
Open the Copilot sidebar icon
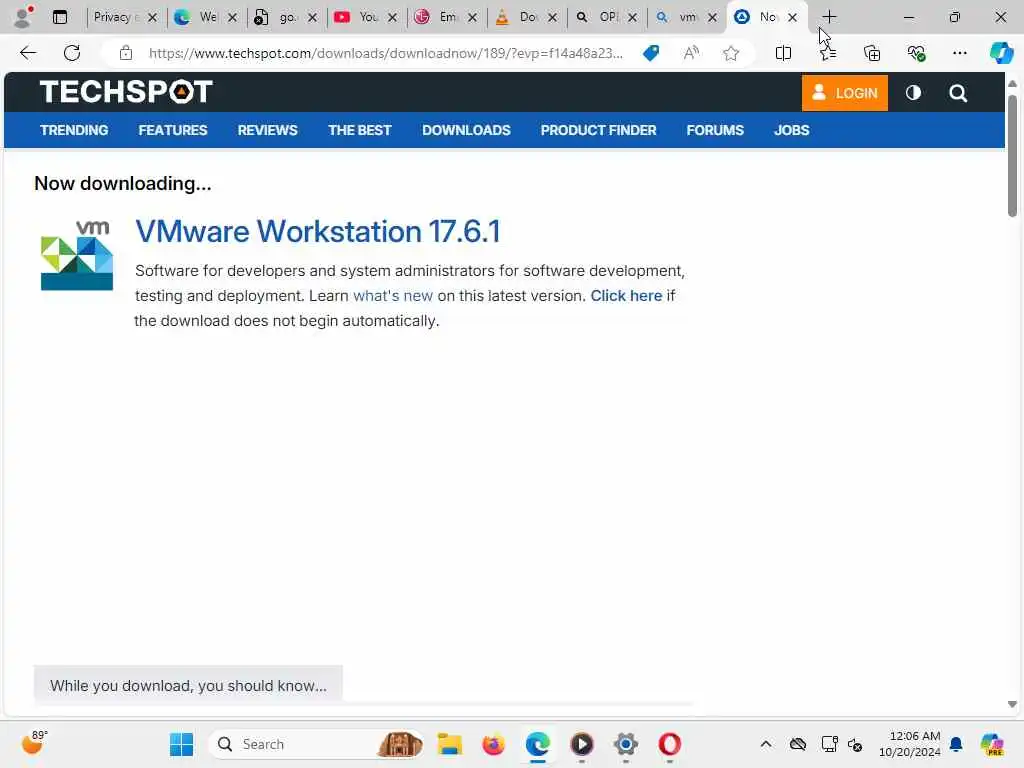coord(1001,53)
